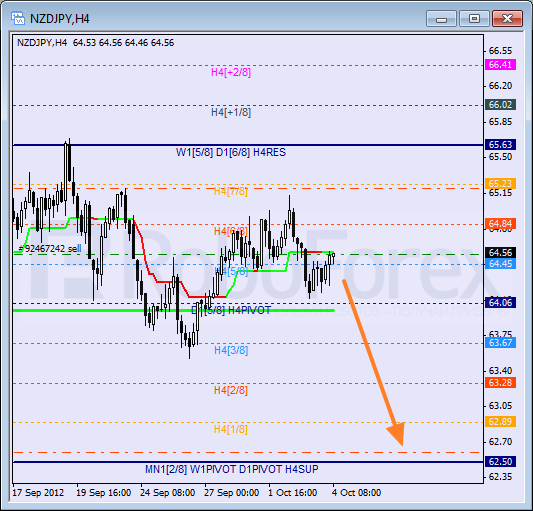Image resolution: width=533 pixels, height=511 pixels.
Task: Click the 64.45 blue price tag
Action: pyautogui.click(x=500, y=263)
